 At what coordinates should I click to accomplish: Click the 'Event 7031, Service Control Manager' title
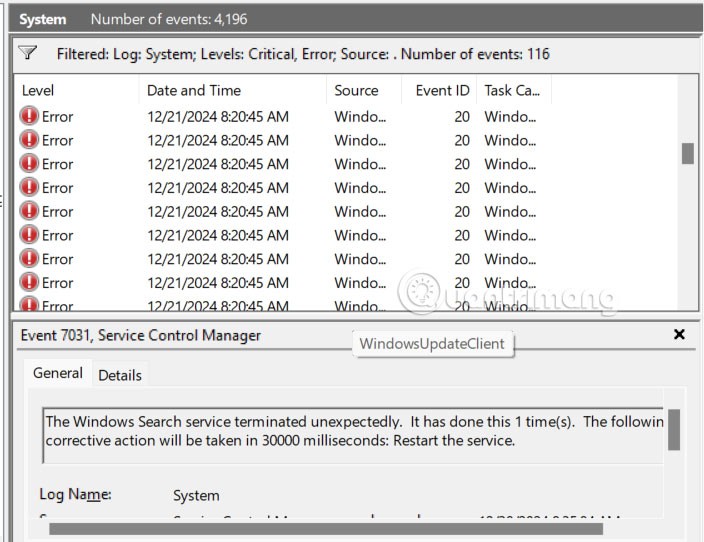(x=141, y=335)
